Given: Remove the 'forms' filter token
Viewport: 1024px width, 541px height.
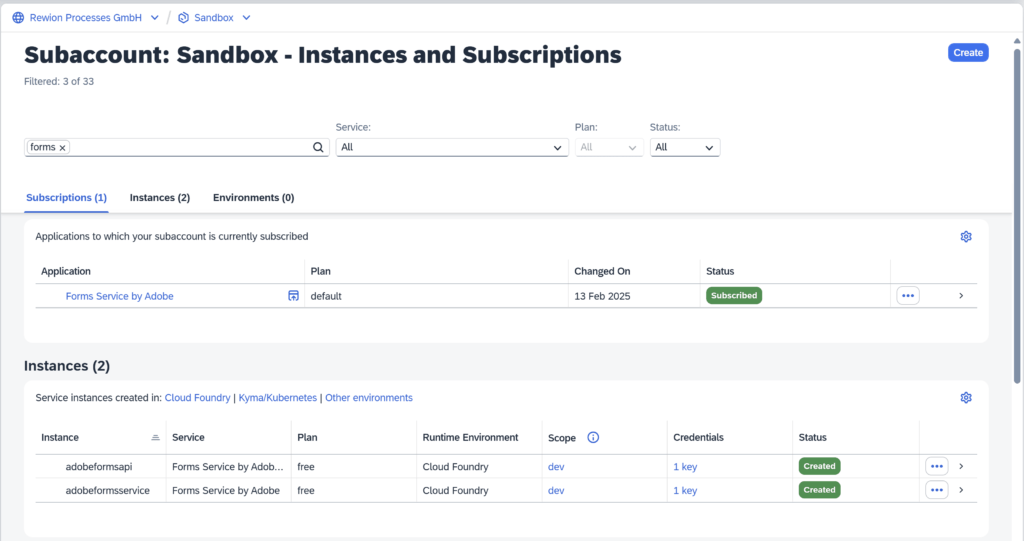Looking at the screenshot, I should pyautogui.click(x=63, y=148).
